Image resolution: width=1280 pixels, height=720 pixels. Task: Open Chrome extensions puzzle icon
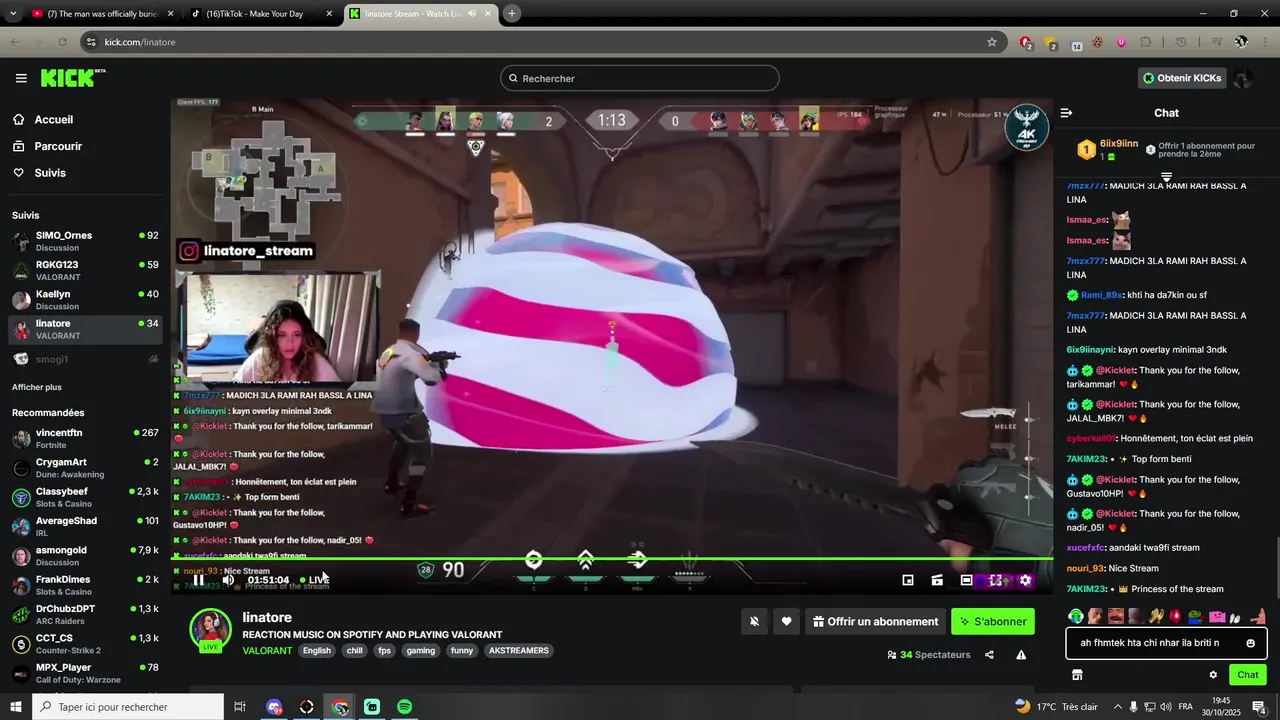1146,42
